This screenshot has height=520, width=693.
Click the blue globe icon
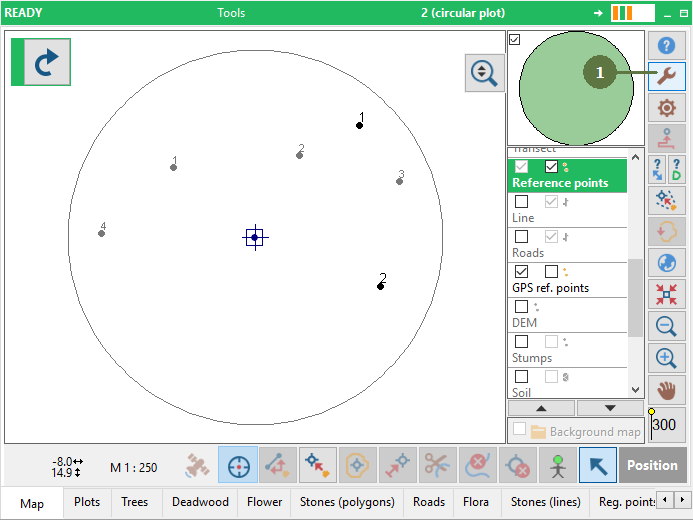(x=667, y=263)
